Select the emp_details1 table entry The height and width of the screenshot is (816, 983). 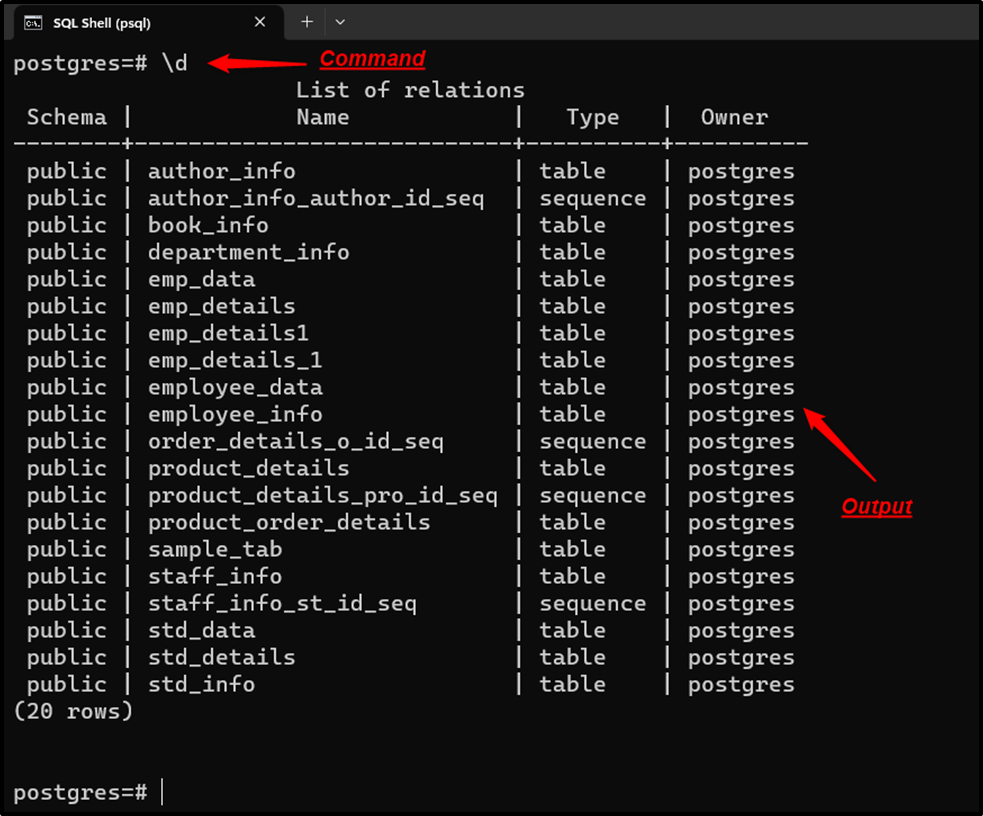tap(221, 333)
